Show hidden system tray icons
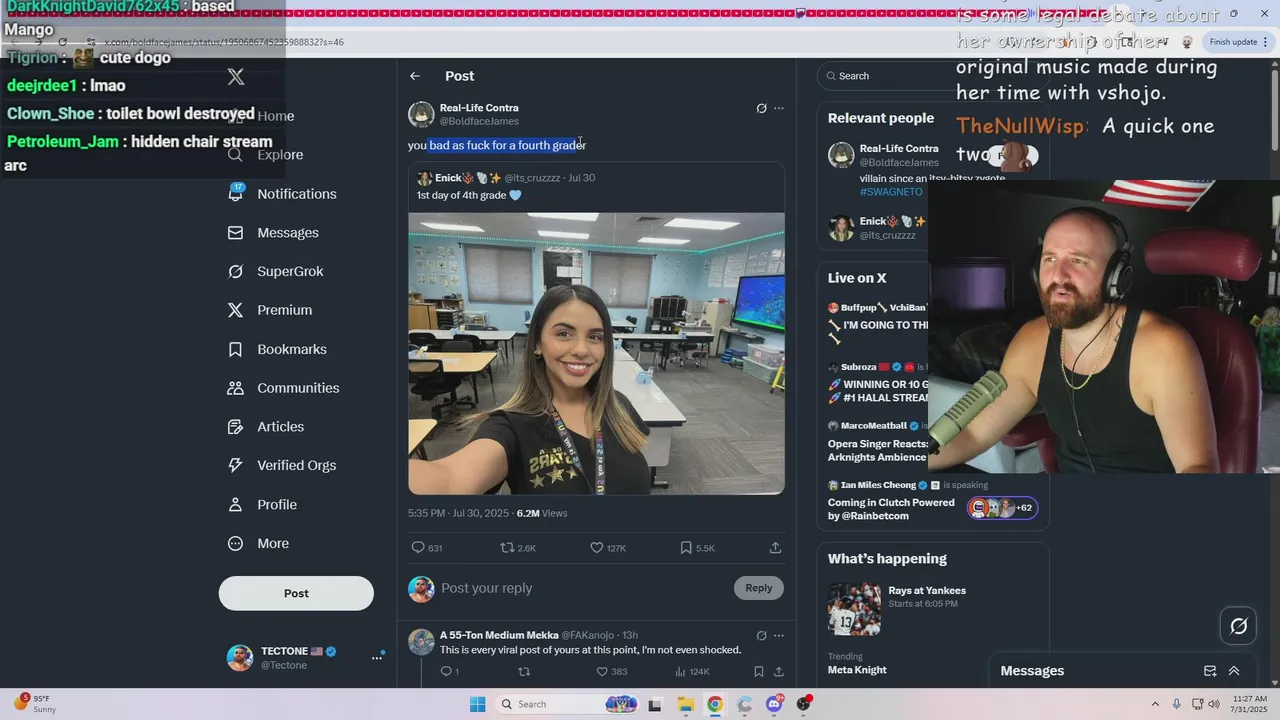Viewport: 1280px width, 720px height. coord(1155,704)
